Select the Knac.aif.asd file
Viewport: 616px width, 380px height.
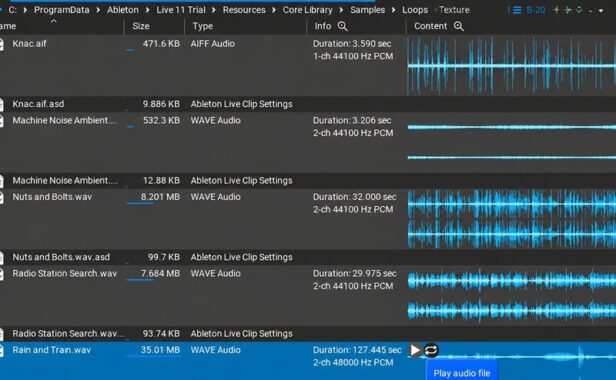pos(38,104)
